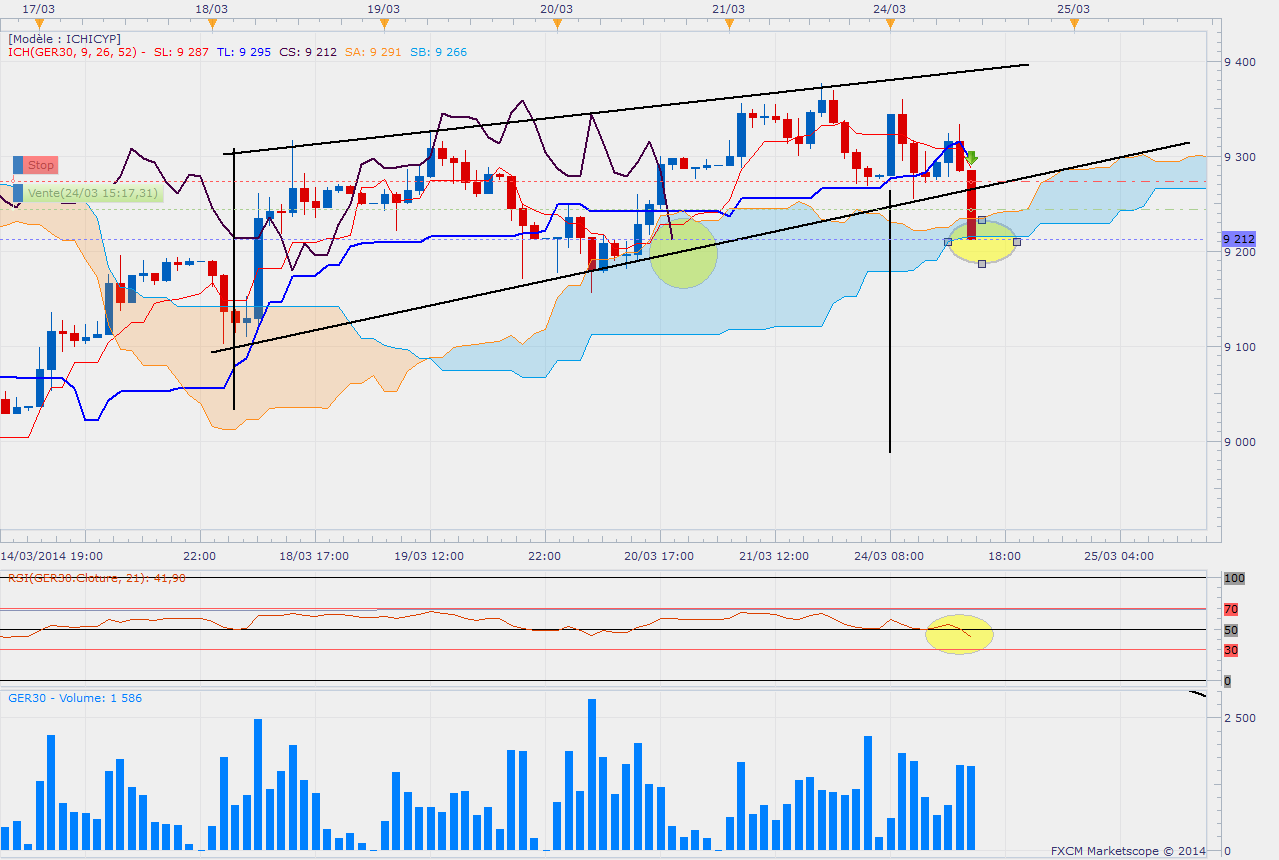
Task: Click the [Modèle : ICHICYP] label
Action: (x=65, y=38)
